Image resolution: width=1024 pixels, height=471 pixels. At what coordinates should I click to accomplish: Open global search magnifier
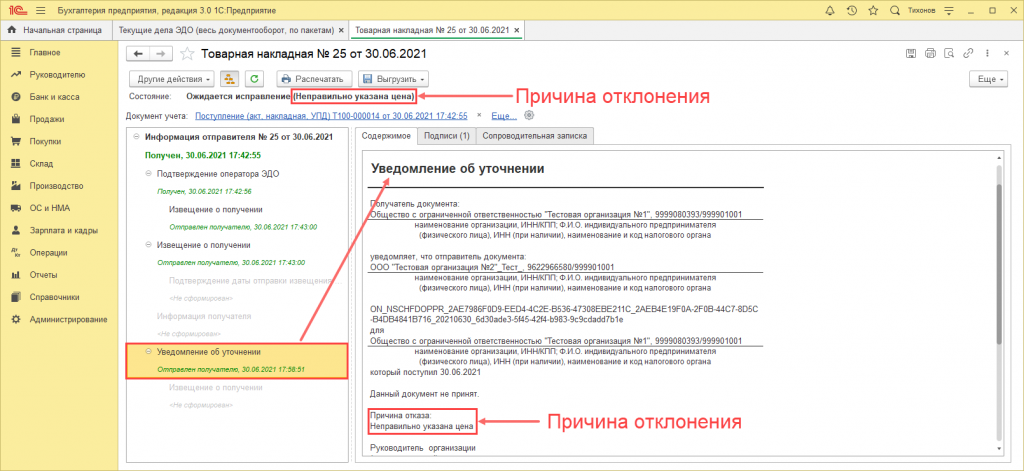click(x=894, y=10)
